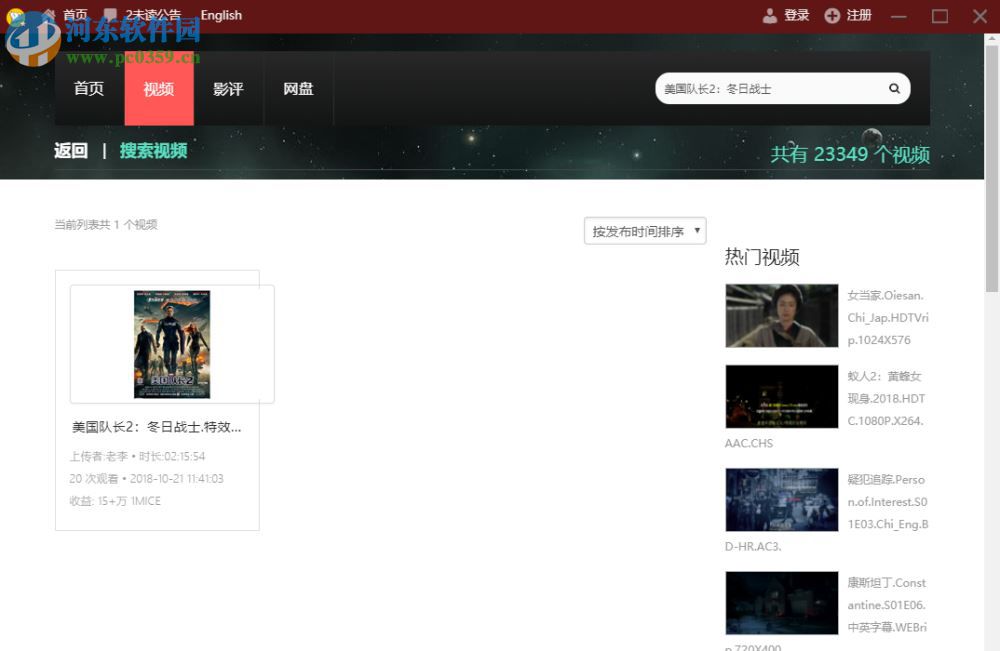Open 注册 register link
The image size is (1000, 651).
click(x=859, y=15)
